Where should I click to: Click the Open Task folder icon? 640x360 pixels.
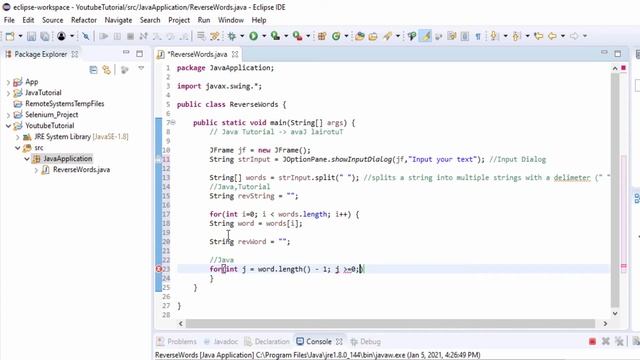click(x=373, y=36)
